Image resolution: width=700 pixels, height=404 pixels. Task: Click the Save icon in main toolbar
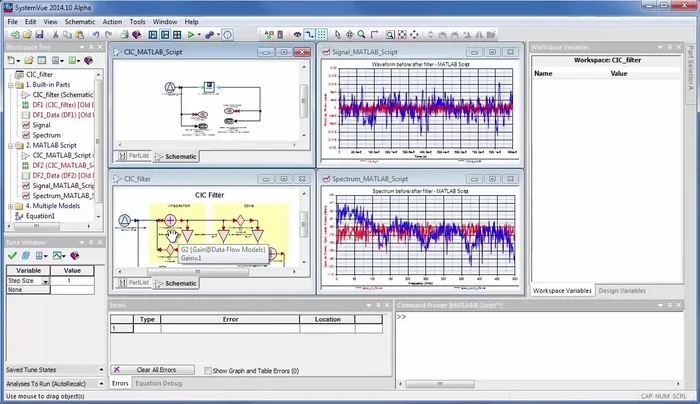(39, 34)
